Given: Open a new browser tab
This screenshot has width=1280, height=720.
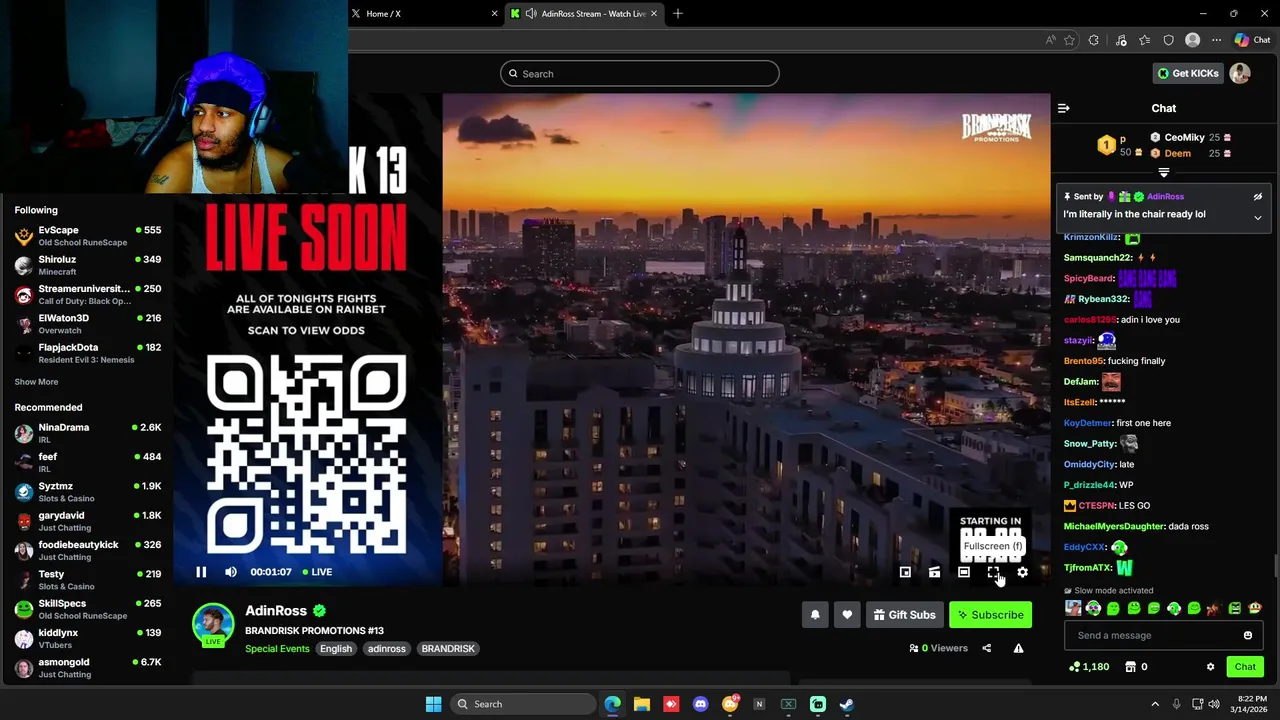Looking at the screenshot, I should tap(678, 13).
